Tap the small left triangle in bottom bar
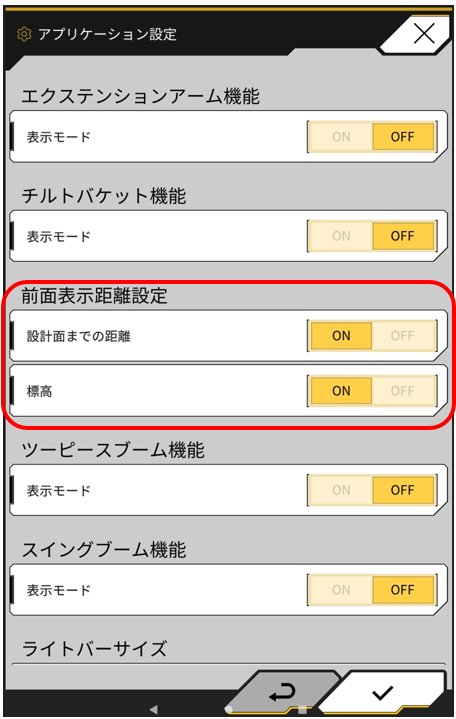456x719 pixels. click(154, 709)
